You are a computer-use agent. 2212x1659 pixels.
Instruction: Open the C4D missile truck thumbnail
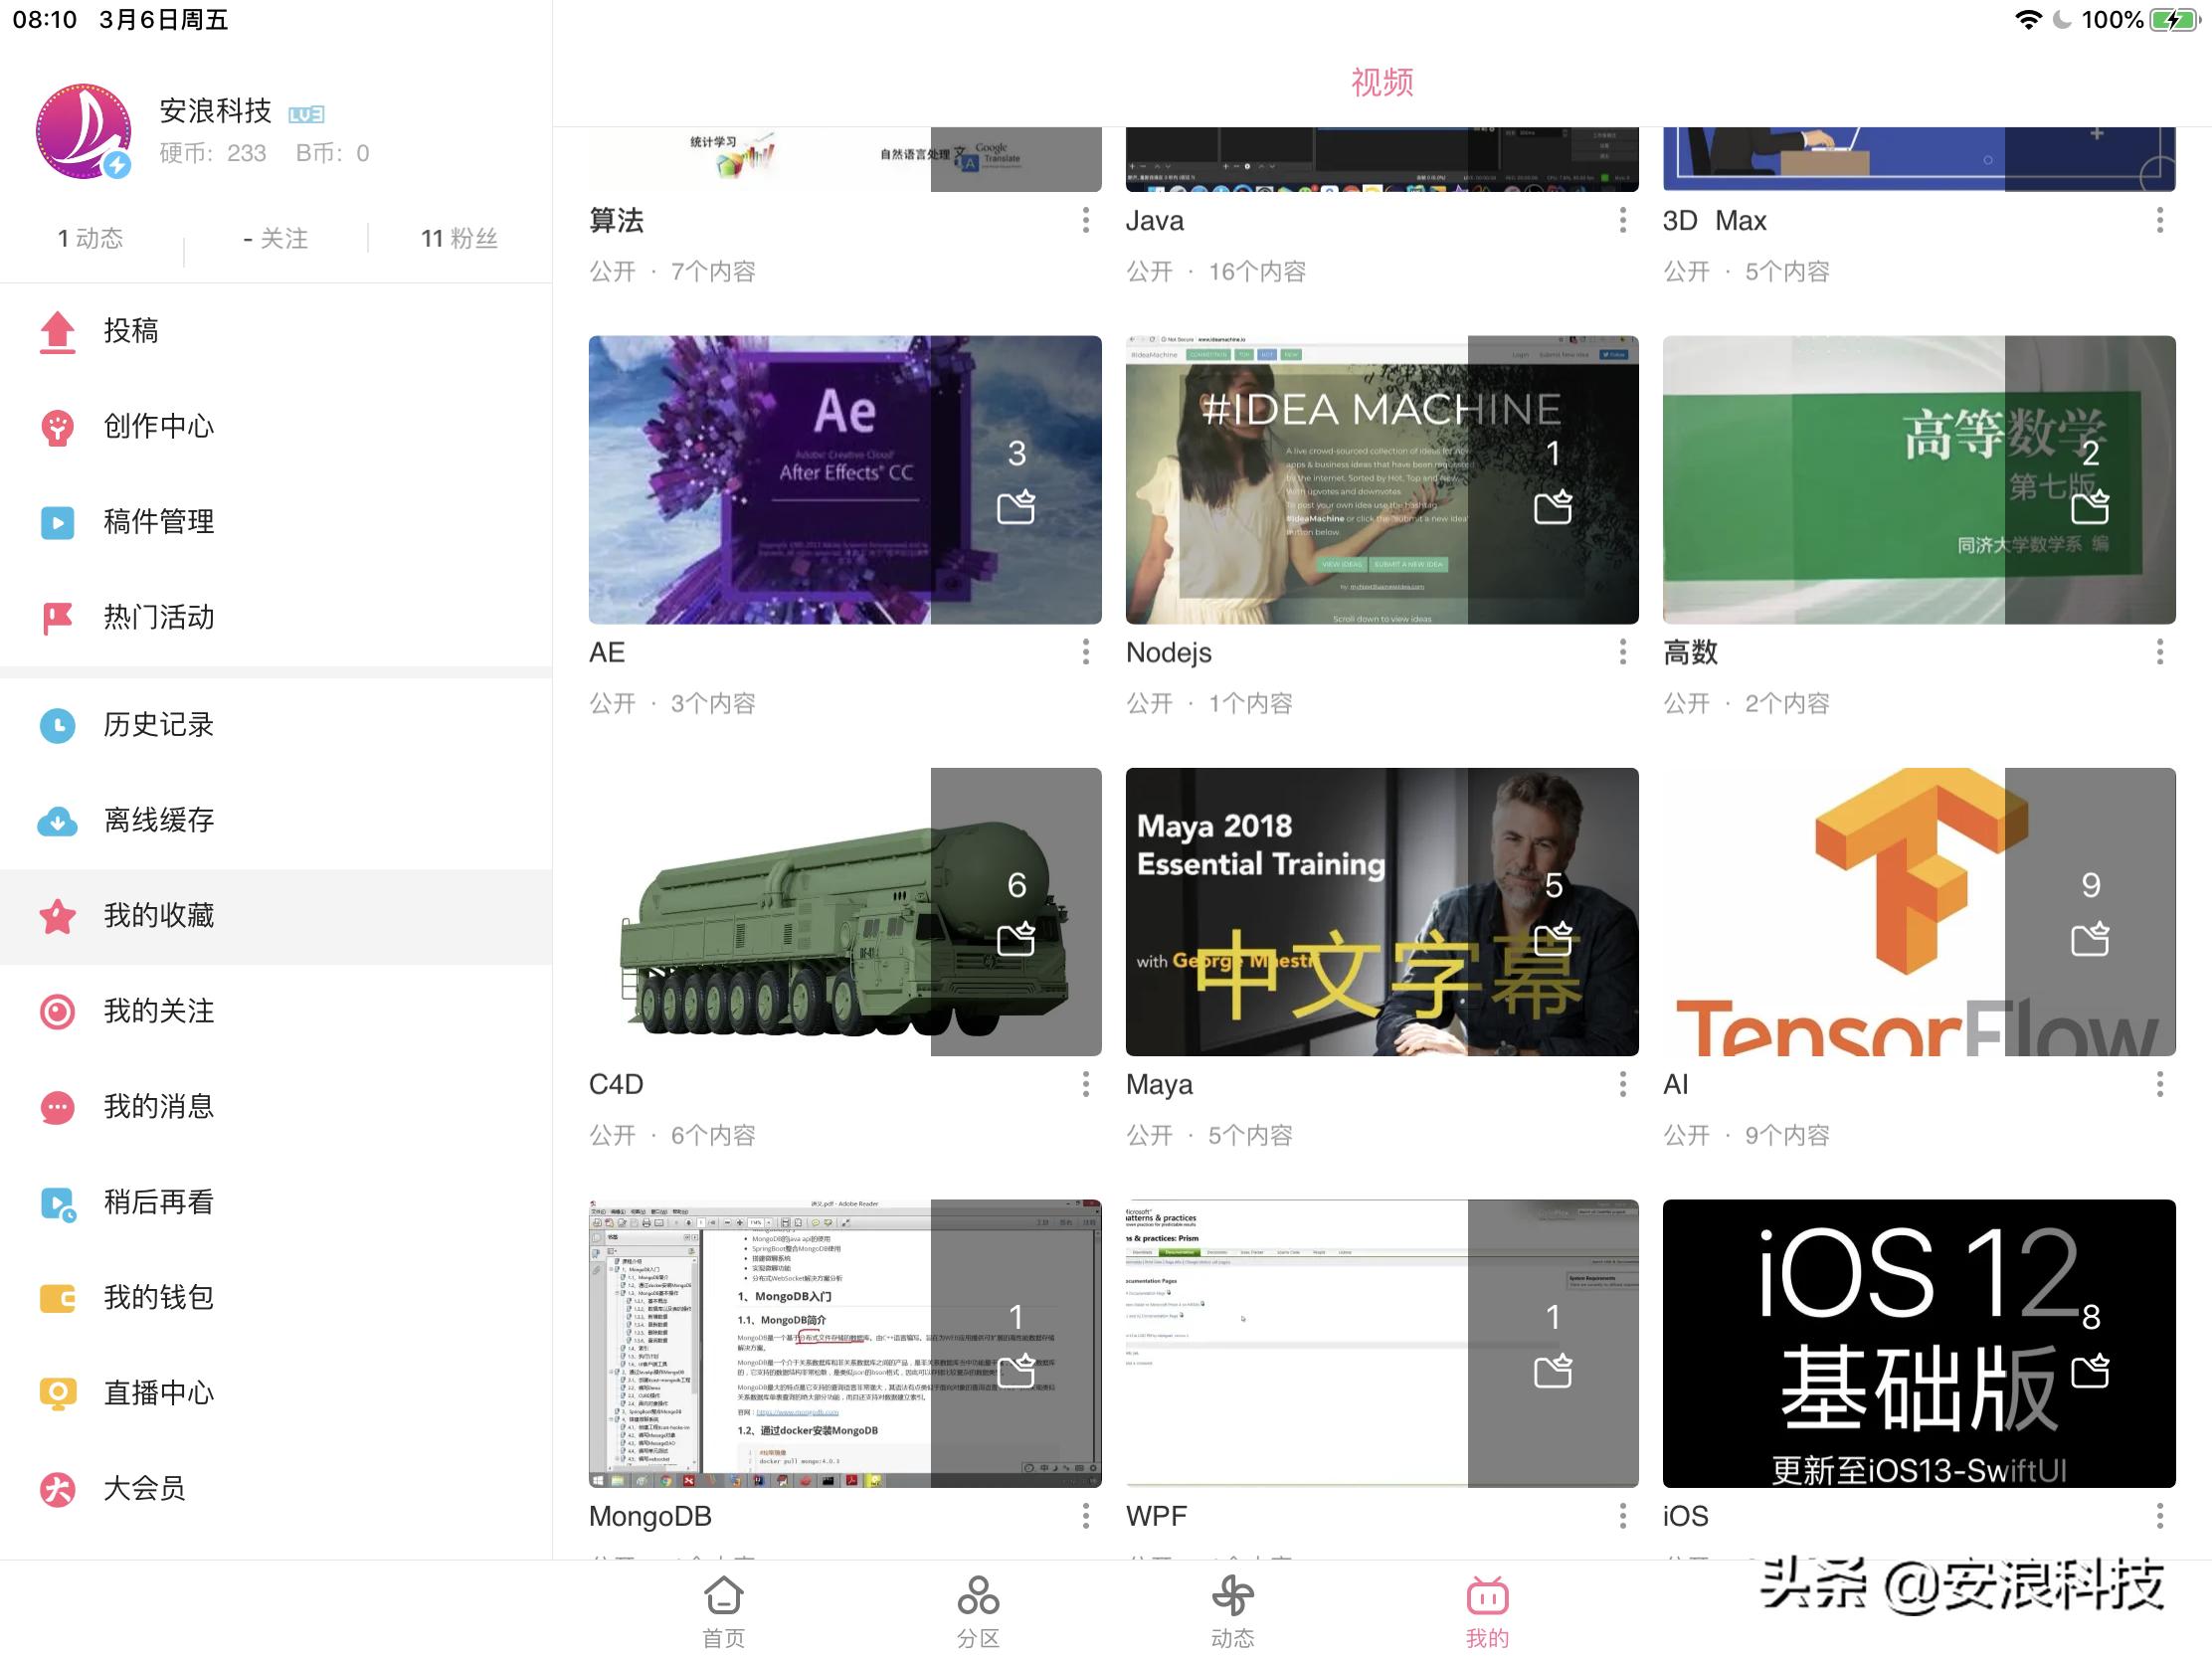[844, 912]
